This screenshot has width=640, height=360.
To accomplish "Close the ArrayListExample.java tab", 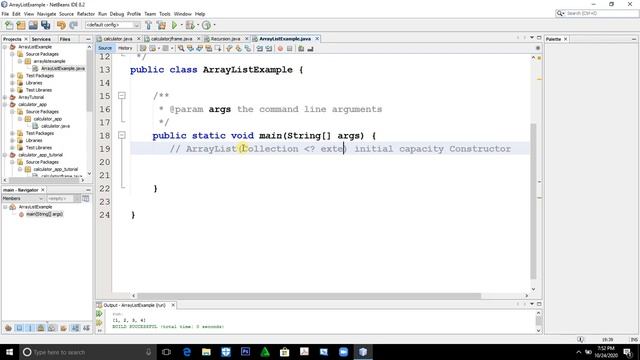I will click(317, 39).
